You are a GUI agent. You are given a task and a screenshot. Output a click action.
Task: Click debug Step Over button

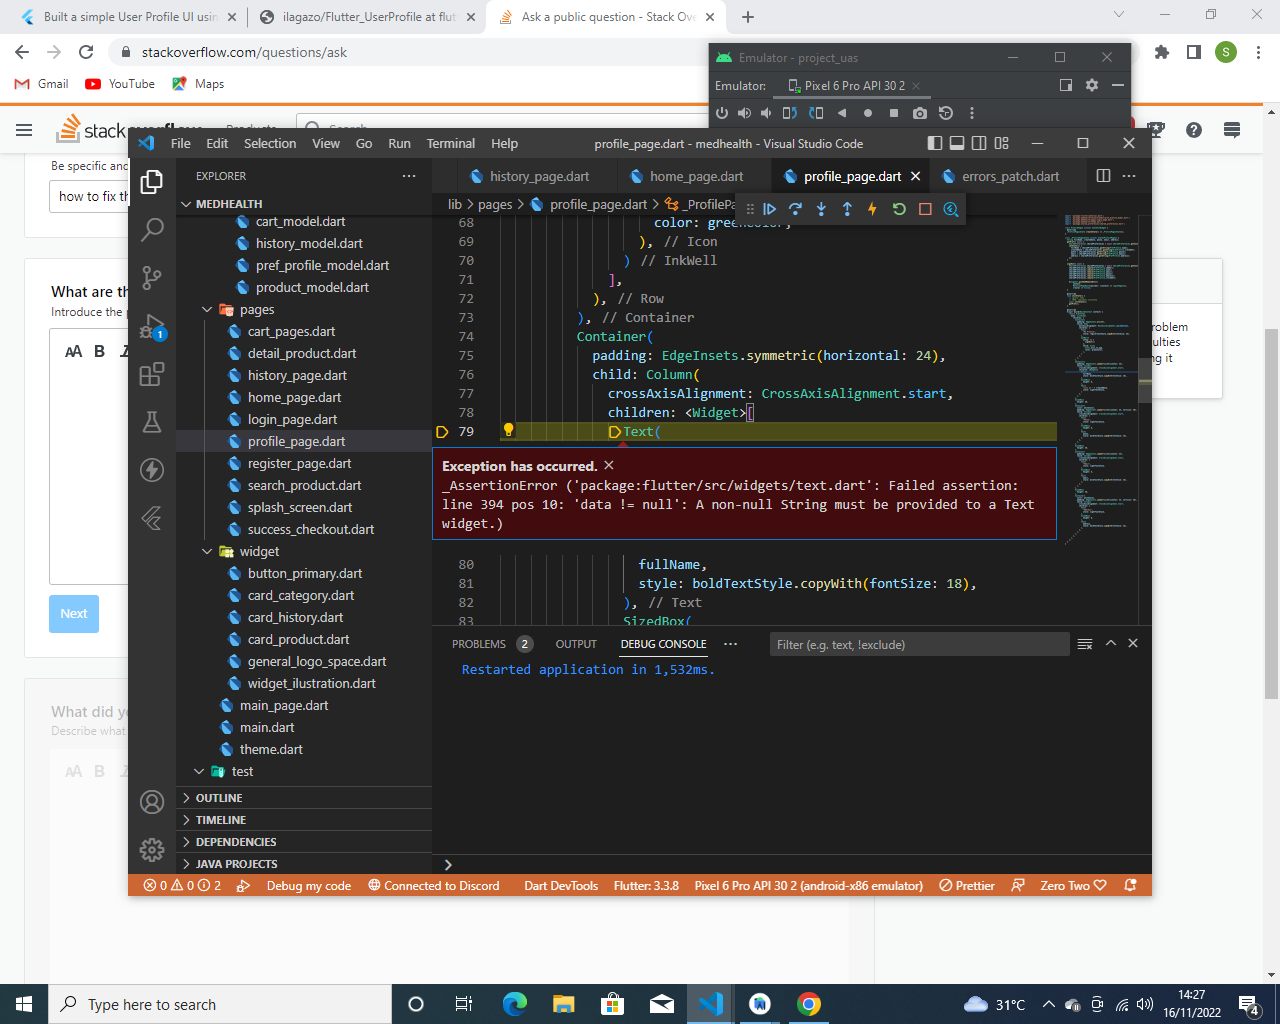click(x=796, y=209)
